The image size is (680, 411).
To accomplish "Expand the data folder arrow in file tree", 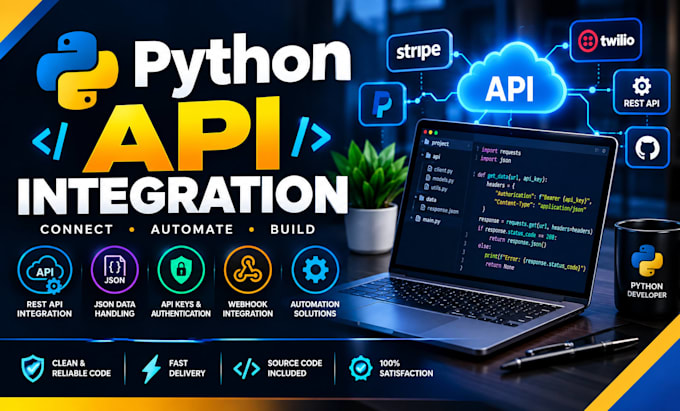I will click(x=415, y=197).
